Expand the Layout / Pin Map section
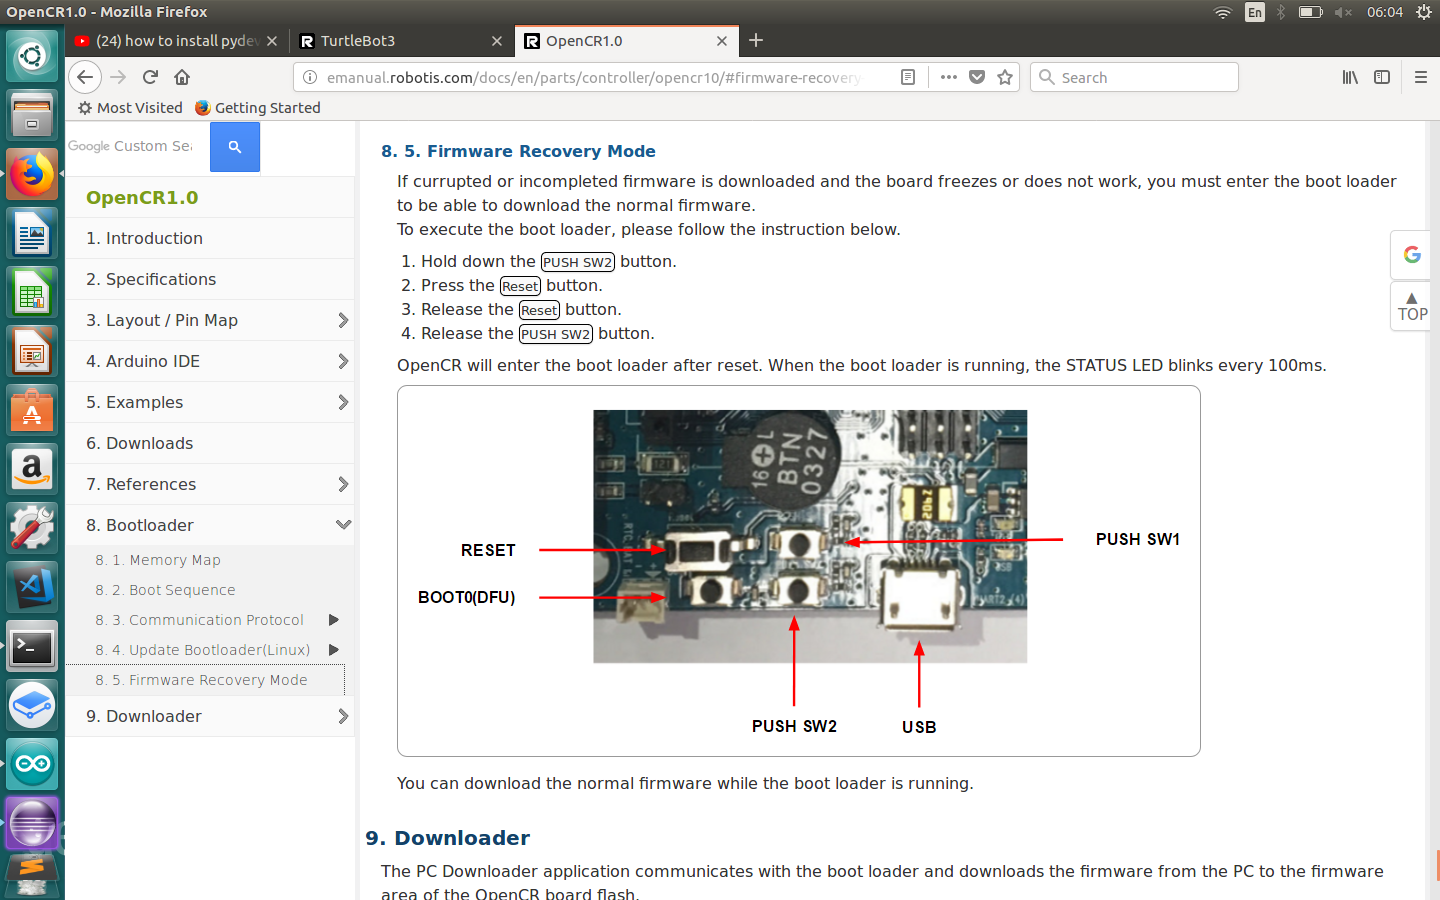1440x900 pixels. pyautogui.click(x=343, y=320)
